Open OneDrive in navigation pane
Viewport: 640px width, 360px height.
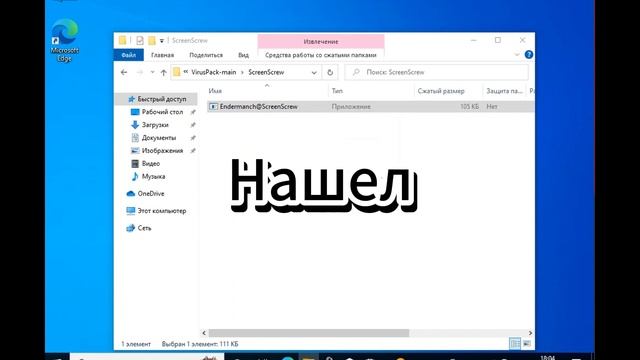point(145,193)
